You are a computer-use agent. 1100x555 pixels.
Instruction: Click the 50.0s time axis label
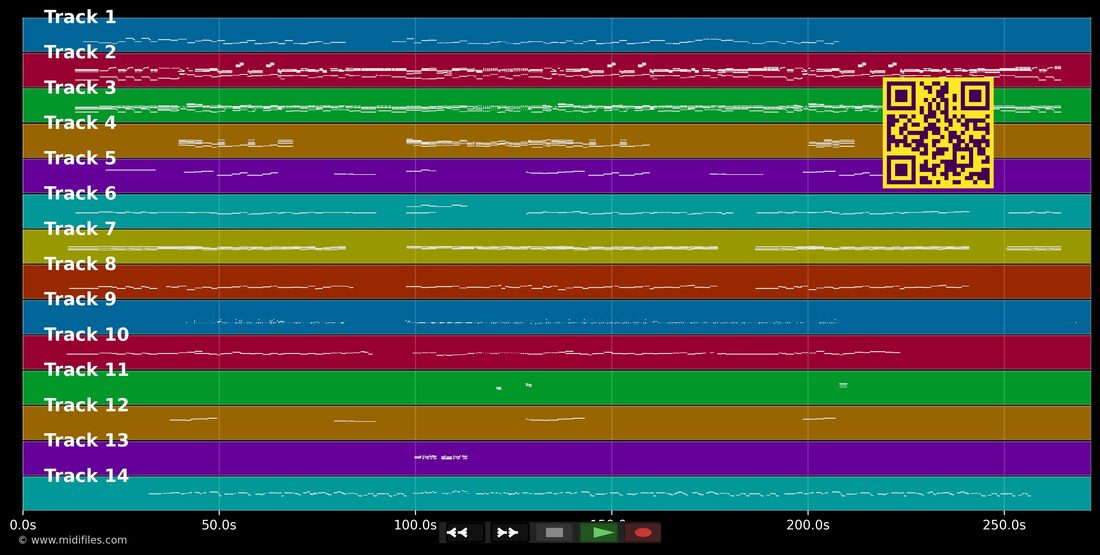coord(219,525)
